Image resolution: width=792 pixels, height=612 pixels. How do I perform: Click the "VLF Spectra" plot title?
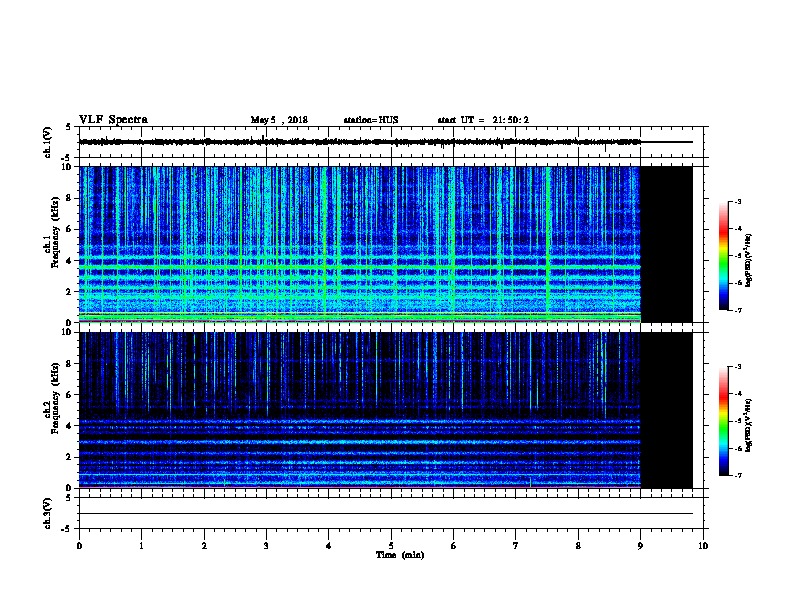[x=113, y=120]
